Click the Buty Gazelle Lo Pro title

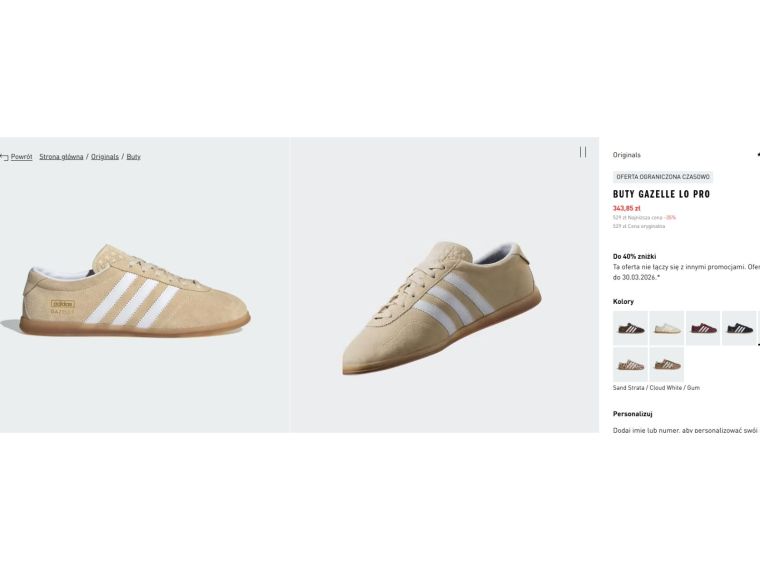coord(661,194)
